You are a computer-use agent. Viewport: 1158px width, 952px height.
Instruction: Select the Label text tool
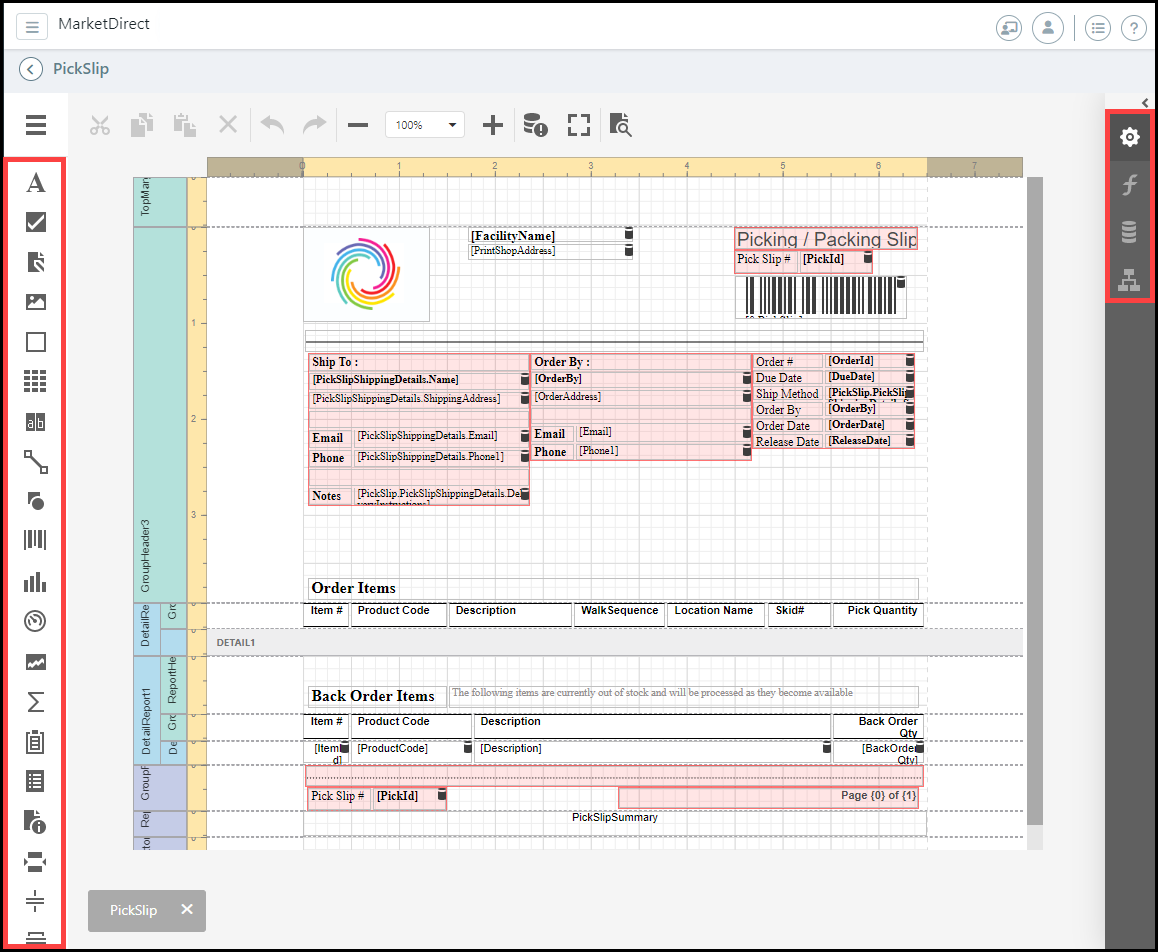click(x=36, y=183)
